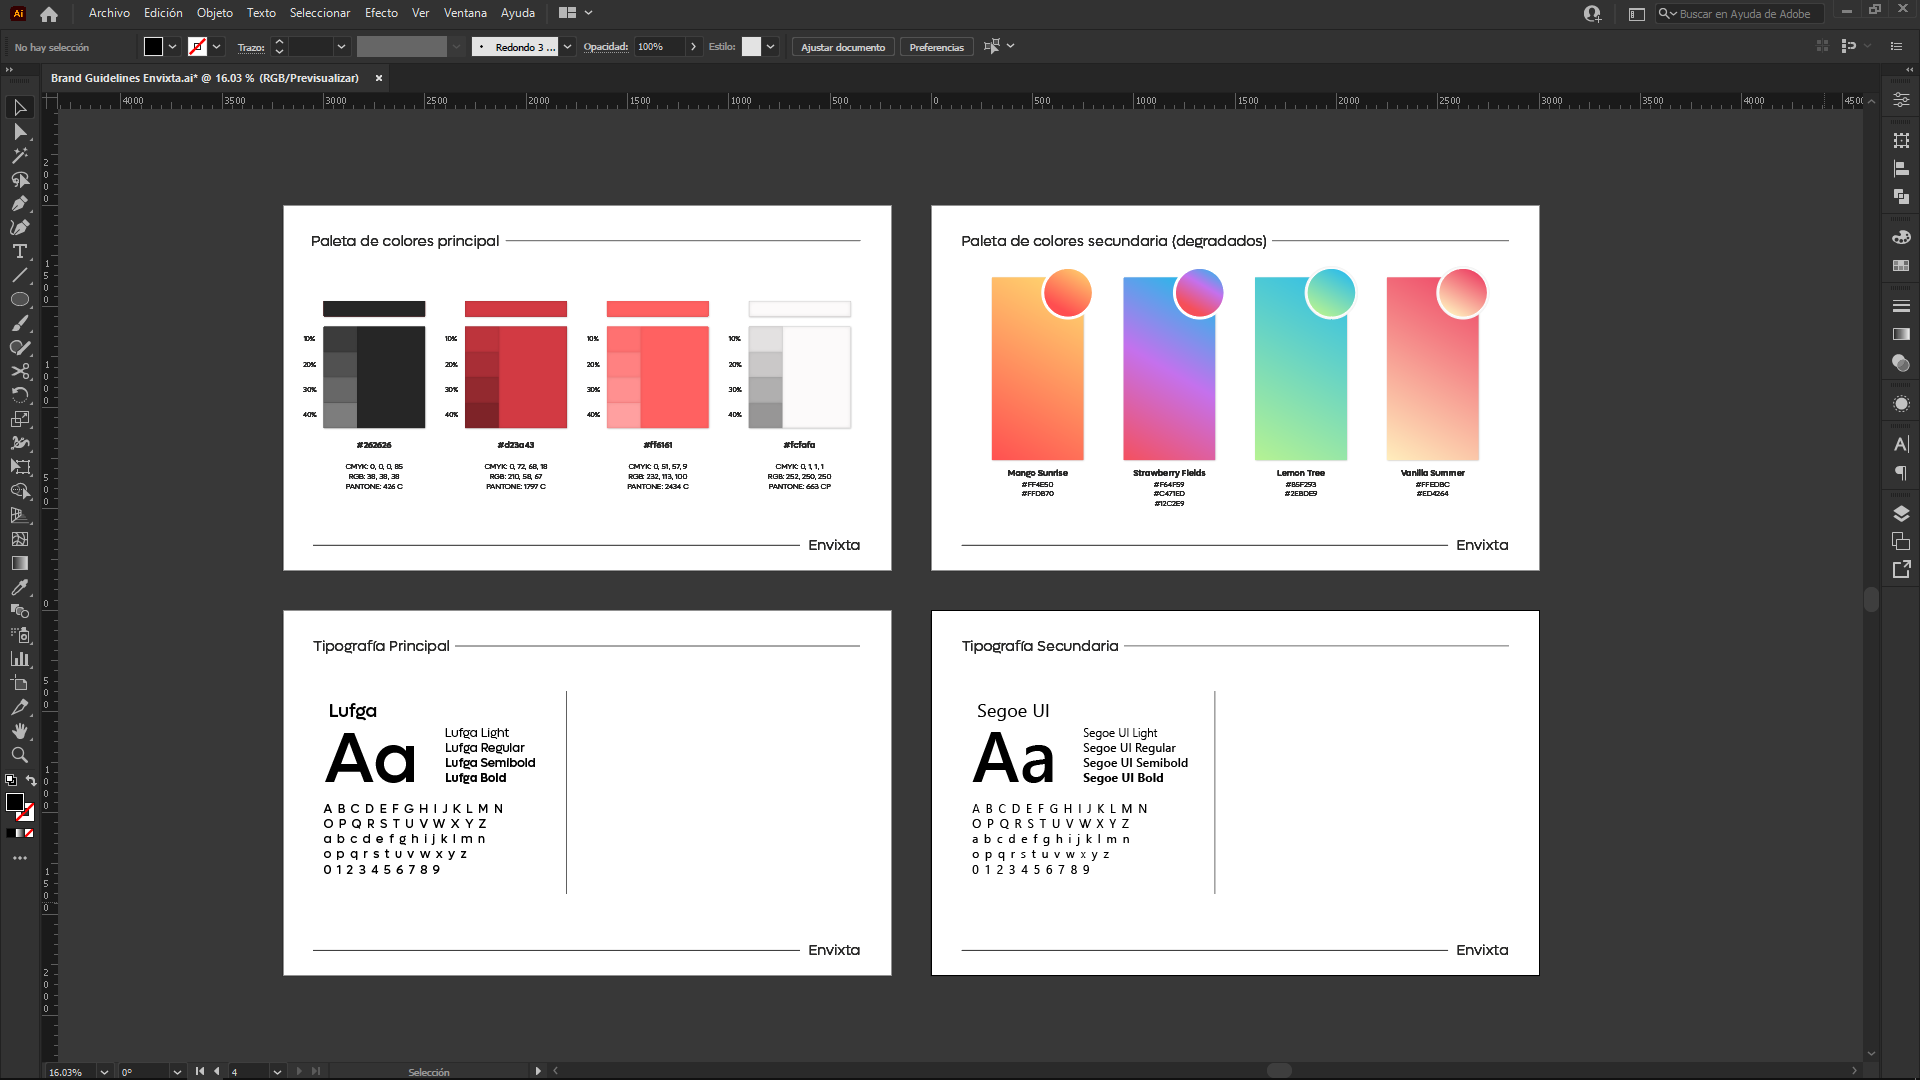
Task: Open the Paragraph panel icon
Action: pyautogui.click(x=1901, y=473)
